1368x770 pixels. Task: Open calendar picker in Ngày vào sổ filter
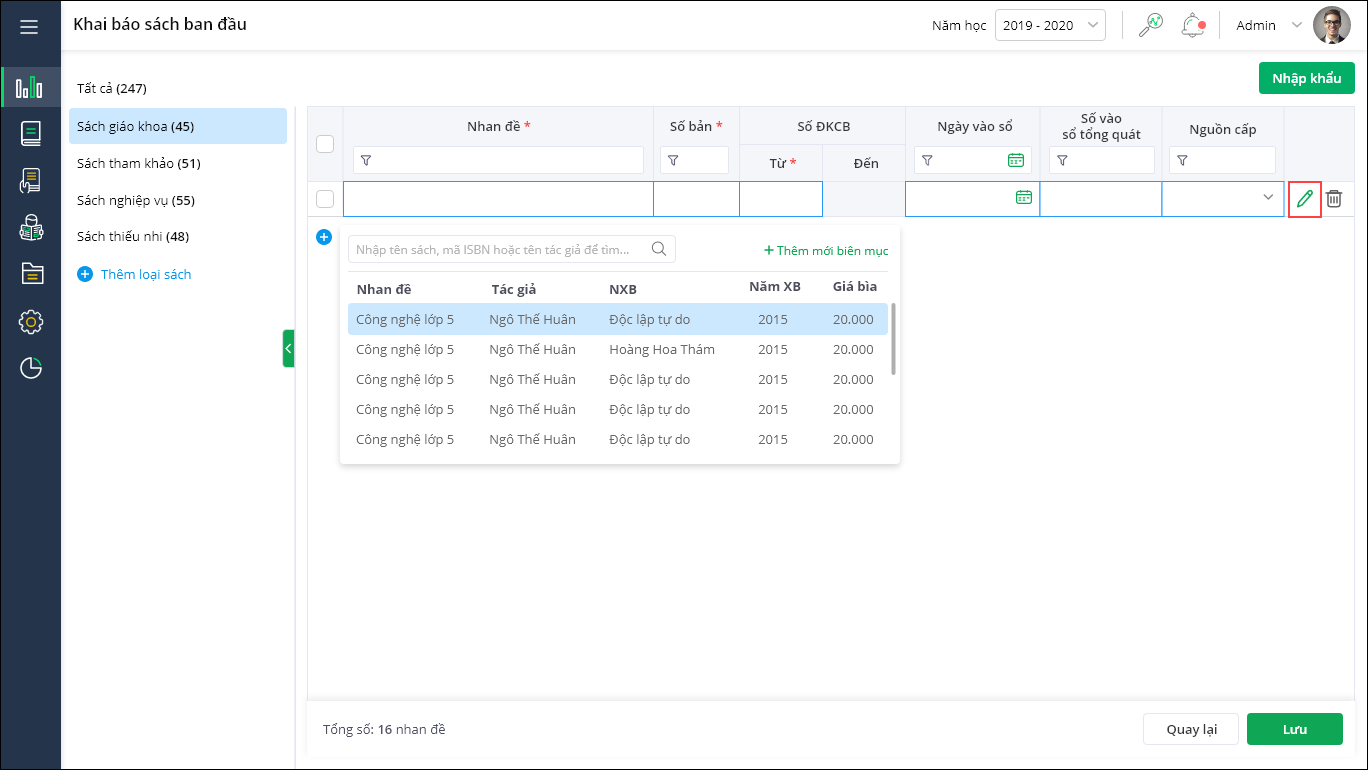tap(1015, 160)
